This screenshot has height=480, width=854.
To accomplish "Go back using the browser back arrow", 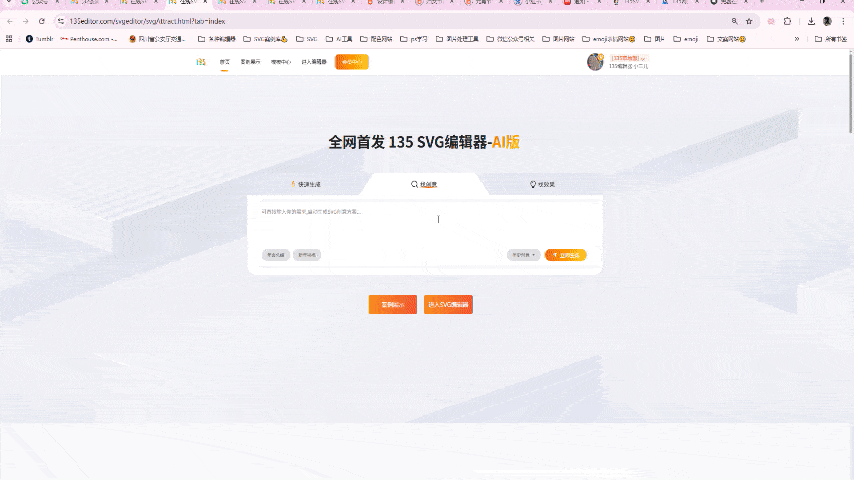I will point(10,21).
